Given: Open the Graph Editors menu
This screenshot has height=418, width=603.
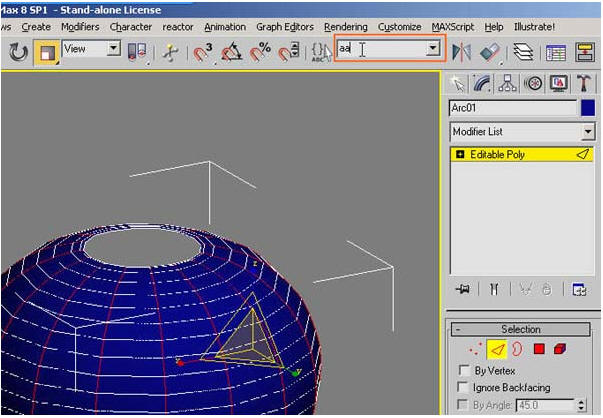Looking at the screenshot, I should coord(285,27).
